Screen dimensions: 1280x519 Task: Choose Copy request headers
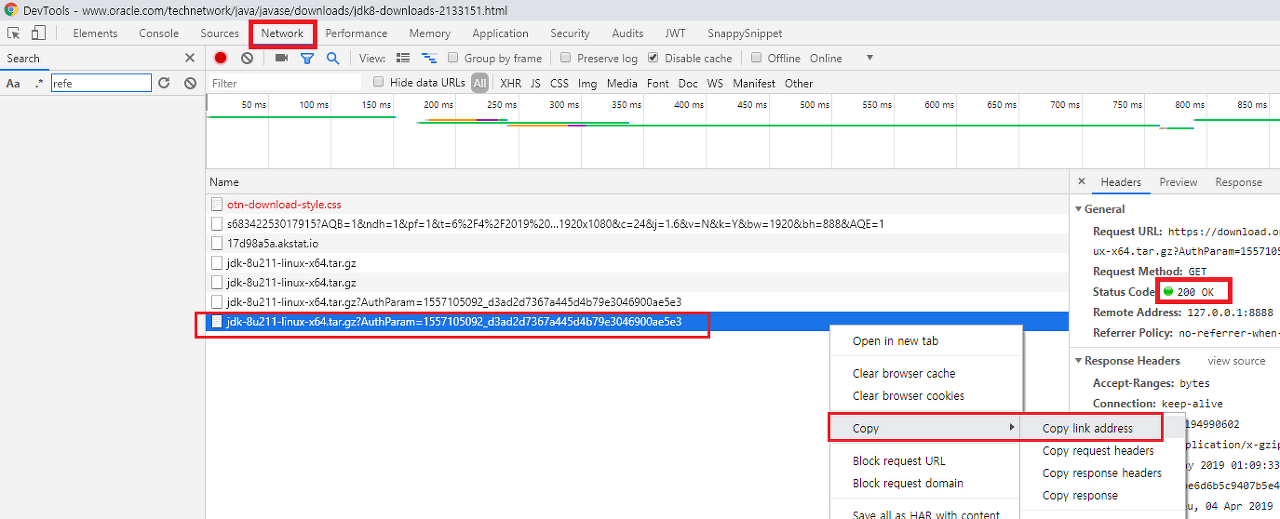1098,451
